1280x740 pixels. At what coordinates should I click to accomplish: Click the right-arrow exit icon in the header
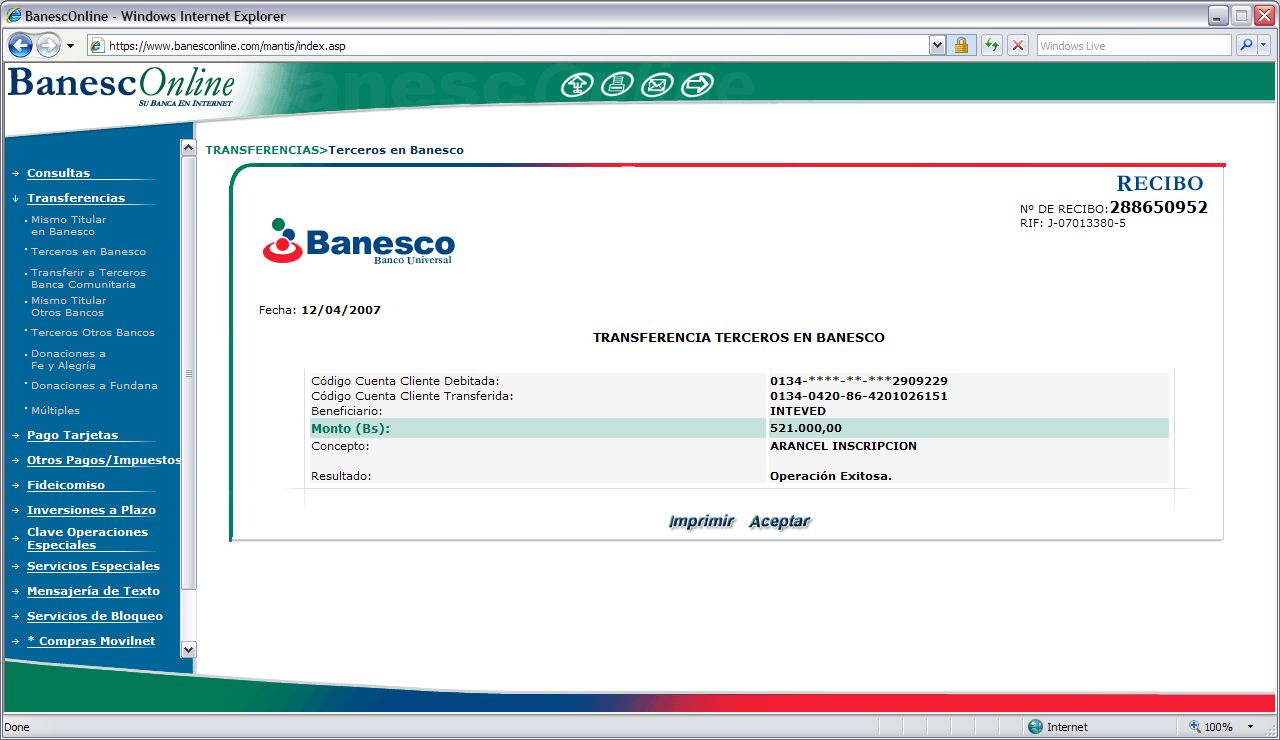(x=697, y=86)
